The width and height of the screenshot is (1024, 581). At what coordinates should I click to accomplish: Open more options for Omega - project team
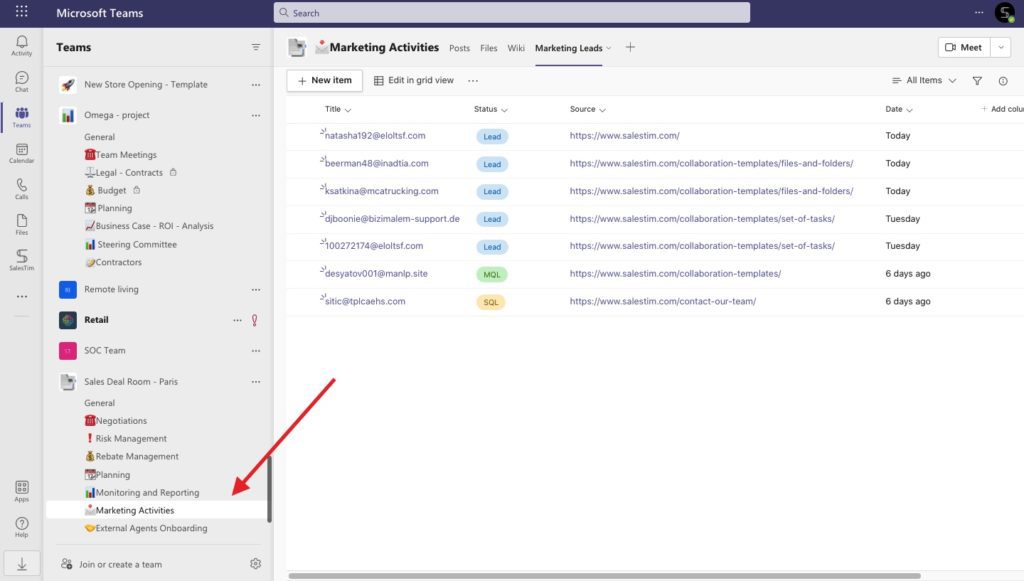coord(256,116)
